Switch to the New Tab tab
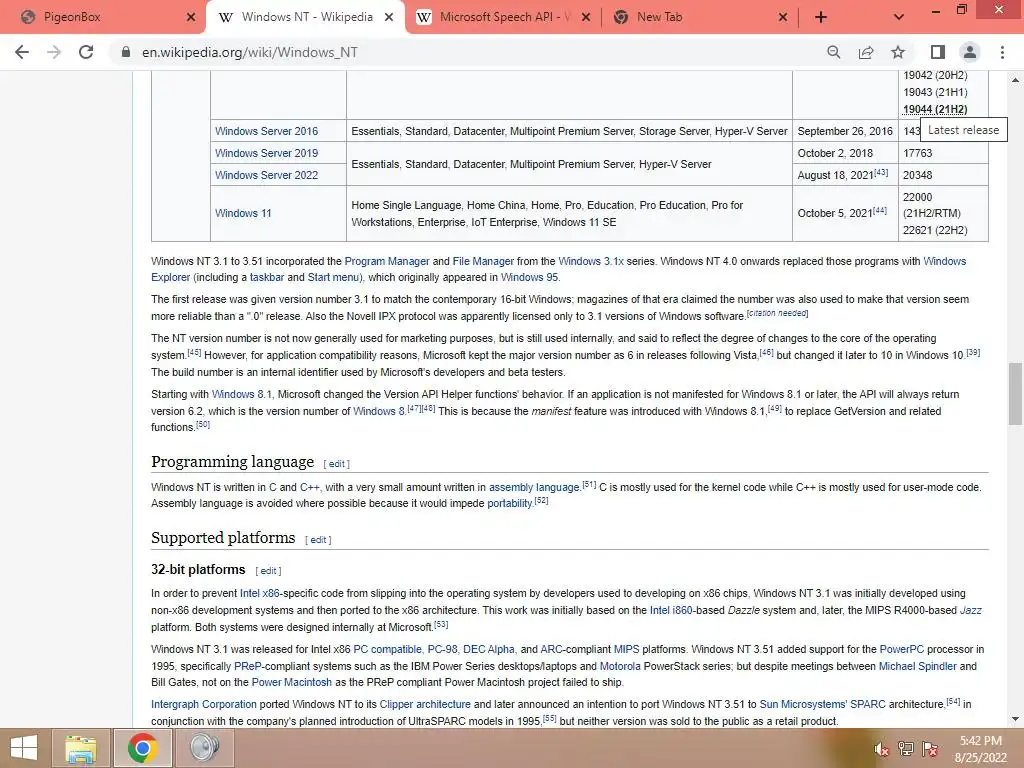This screenshot has width=1024, height=768. 699,18
